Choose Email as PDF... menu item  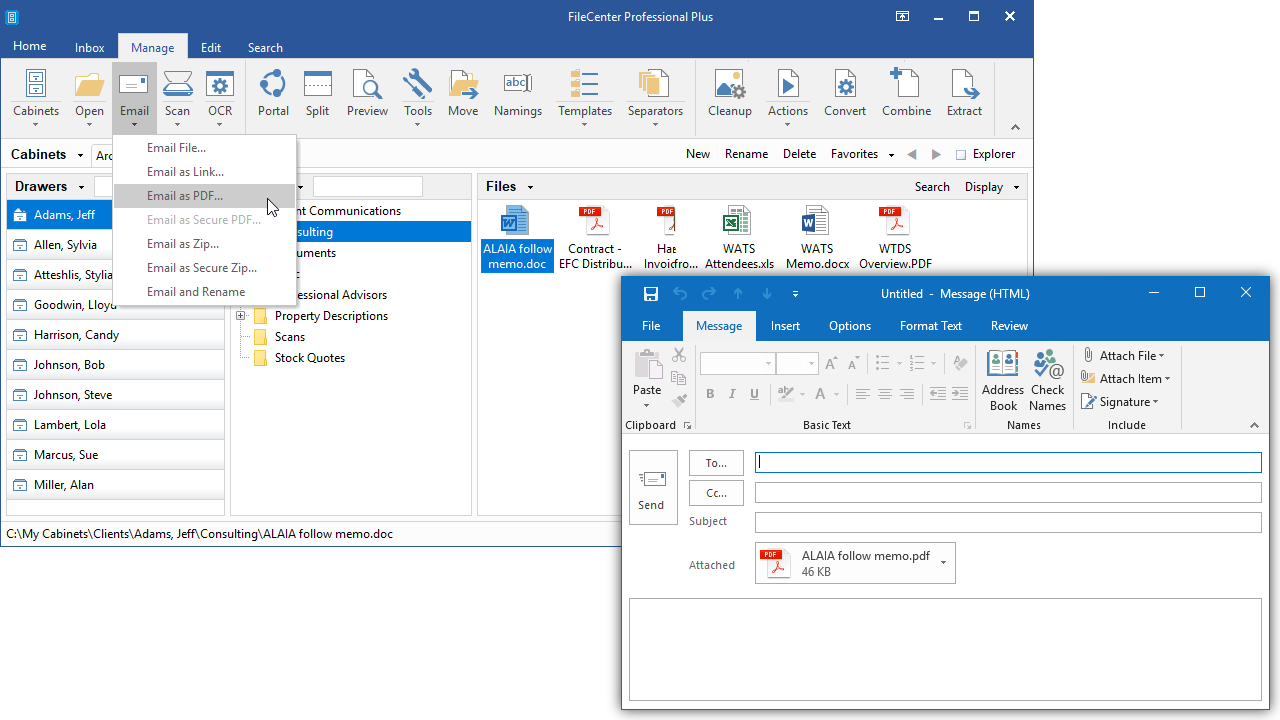click(x=205, y=196)
